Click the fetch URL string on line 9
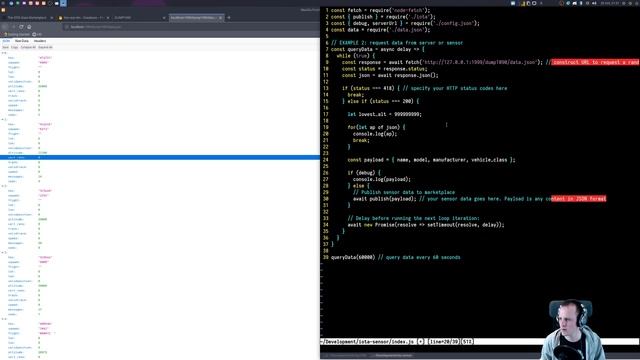The height and width of the screenshot is (360, 640). click(x=479, y=62)
